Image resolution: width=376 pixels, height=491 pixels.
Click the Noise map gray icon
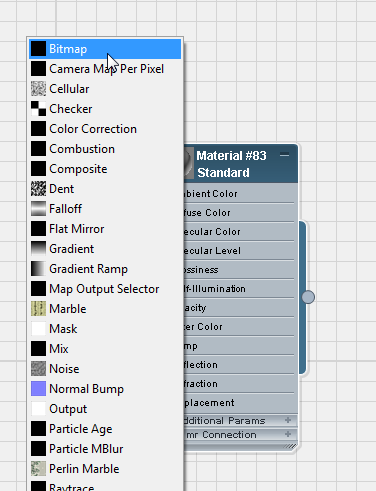(x=38, y=369)
